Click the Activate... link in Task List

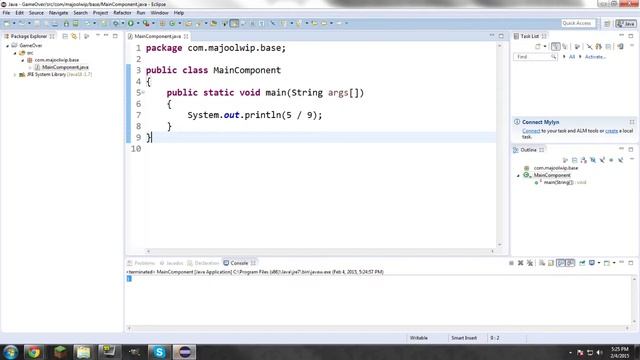(596, 57)
